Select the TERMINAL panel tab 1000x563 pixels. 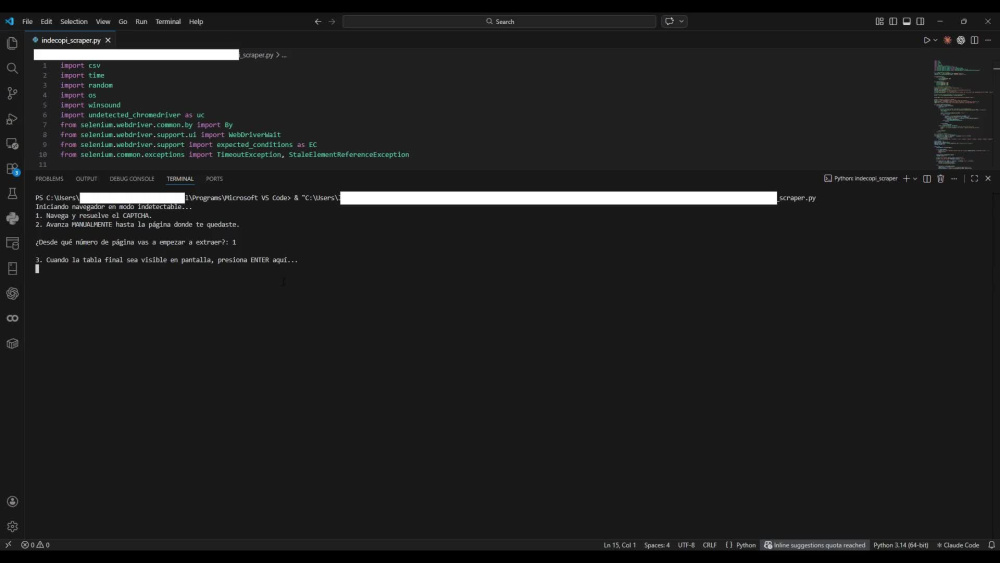coord(180,179)
